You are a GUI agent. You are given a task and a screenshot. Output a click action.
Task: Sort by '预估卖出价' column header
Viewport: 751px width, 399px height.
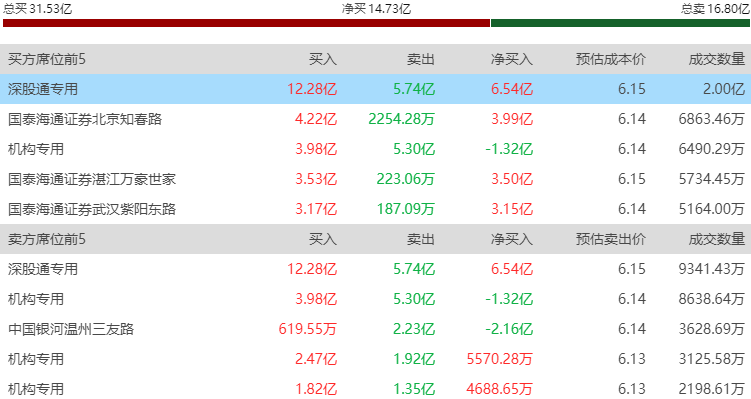611,239
